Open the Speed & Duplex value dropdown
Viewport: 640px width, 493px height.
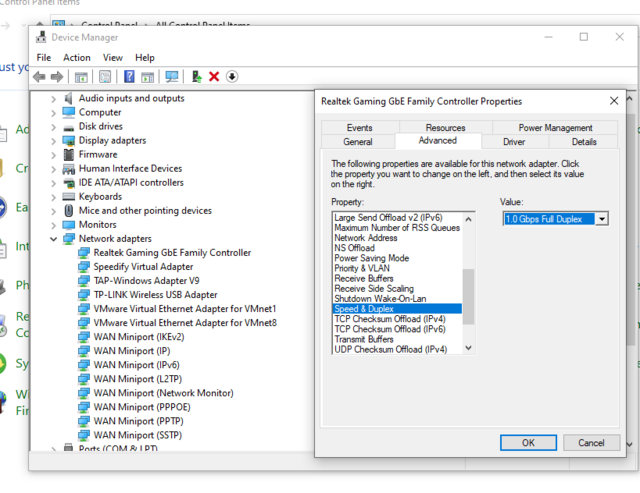pyautogui.click(x=602, y=218)
